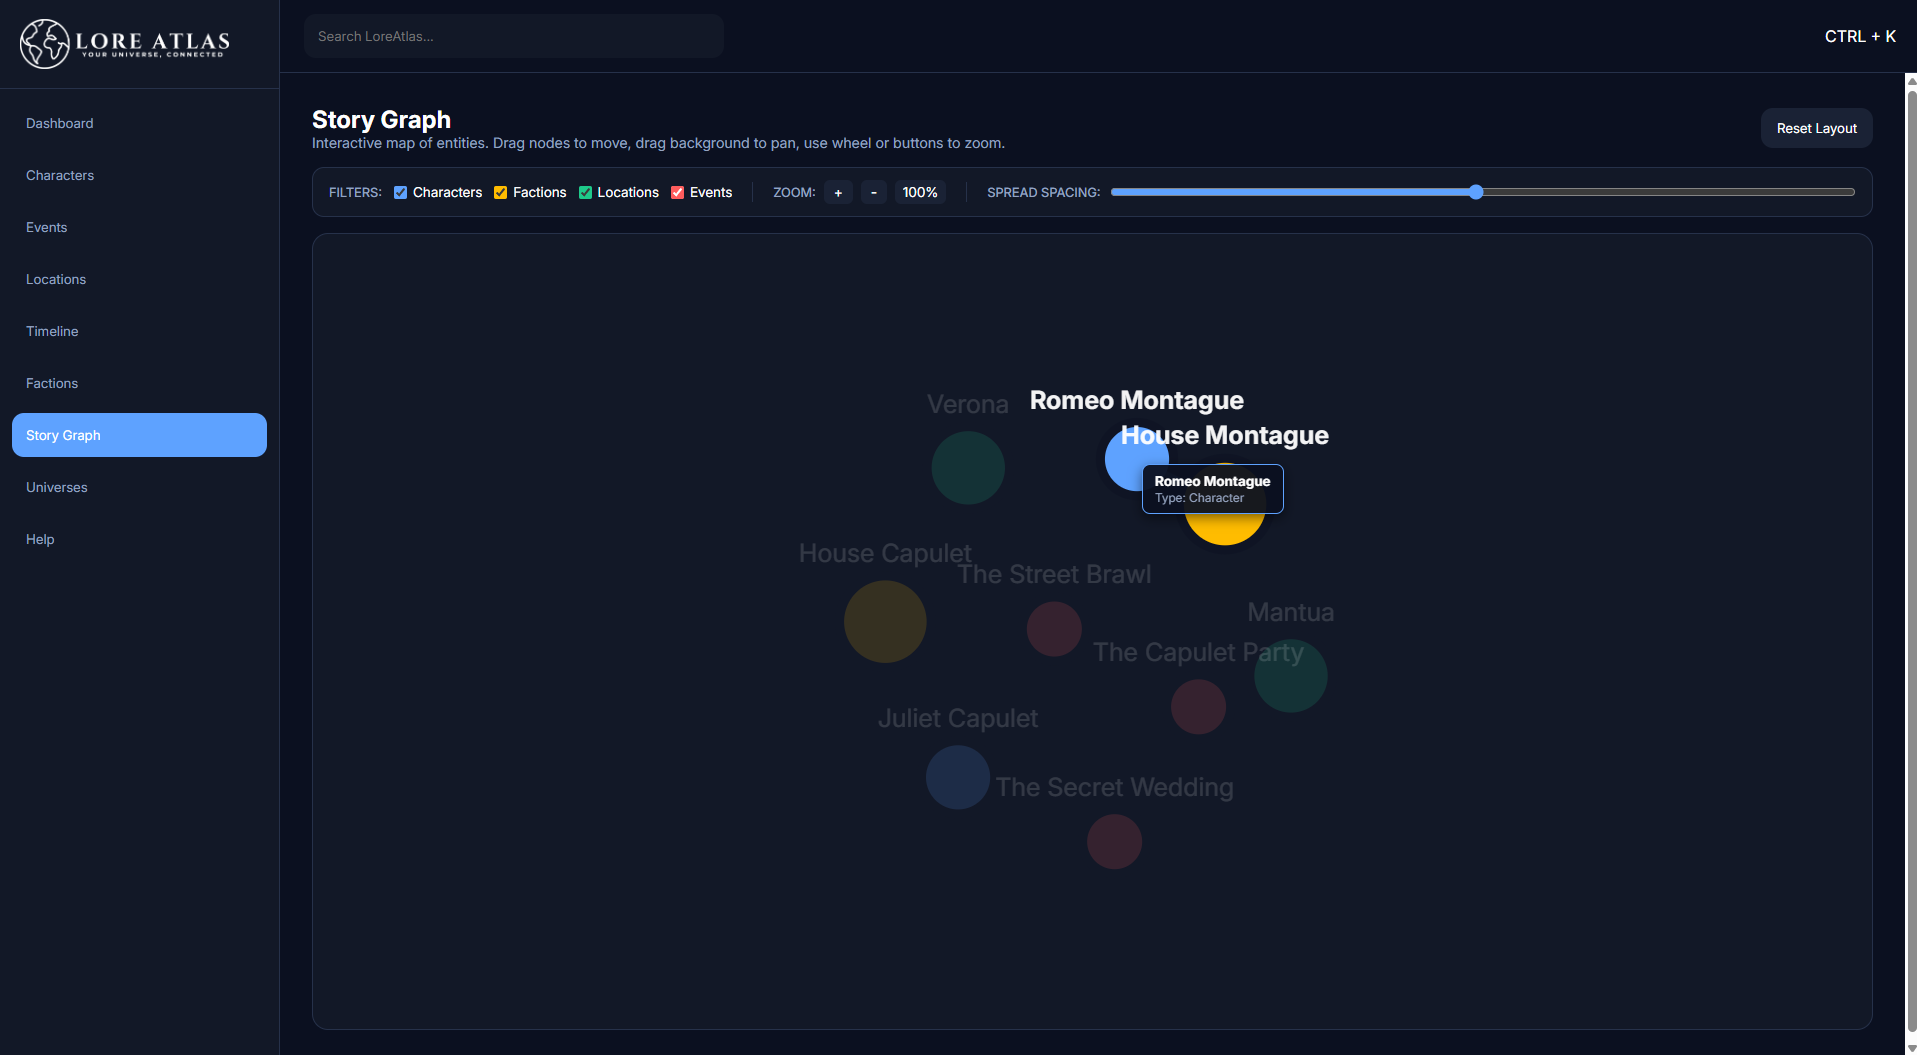
Task: Open Characters from the sidebar
Action: click(139, 175)
